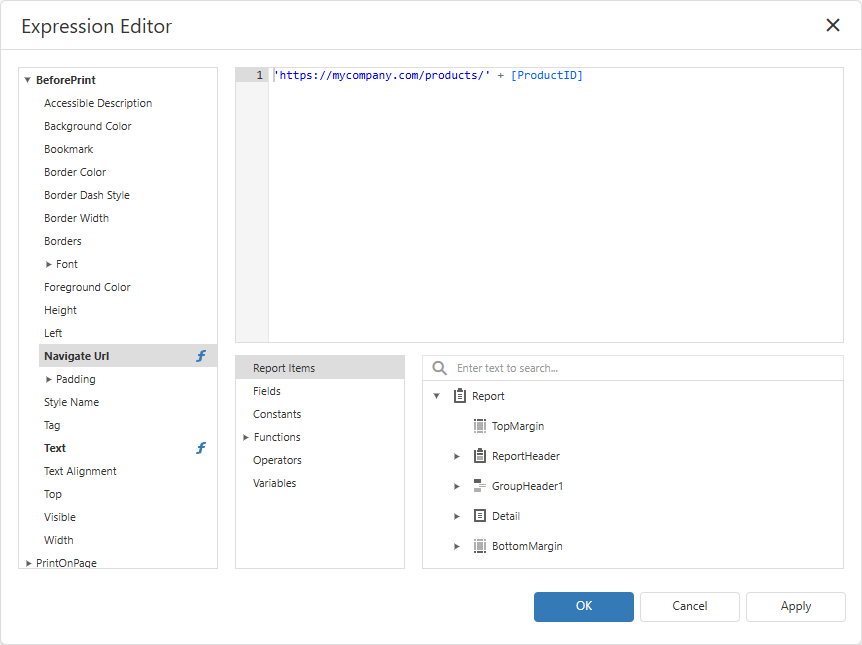Image resolution: width=862 pixels, height=645 pixels.
Task: Apply the expression changes
Action: tap(795, 607)
